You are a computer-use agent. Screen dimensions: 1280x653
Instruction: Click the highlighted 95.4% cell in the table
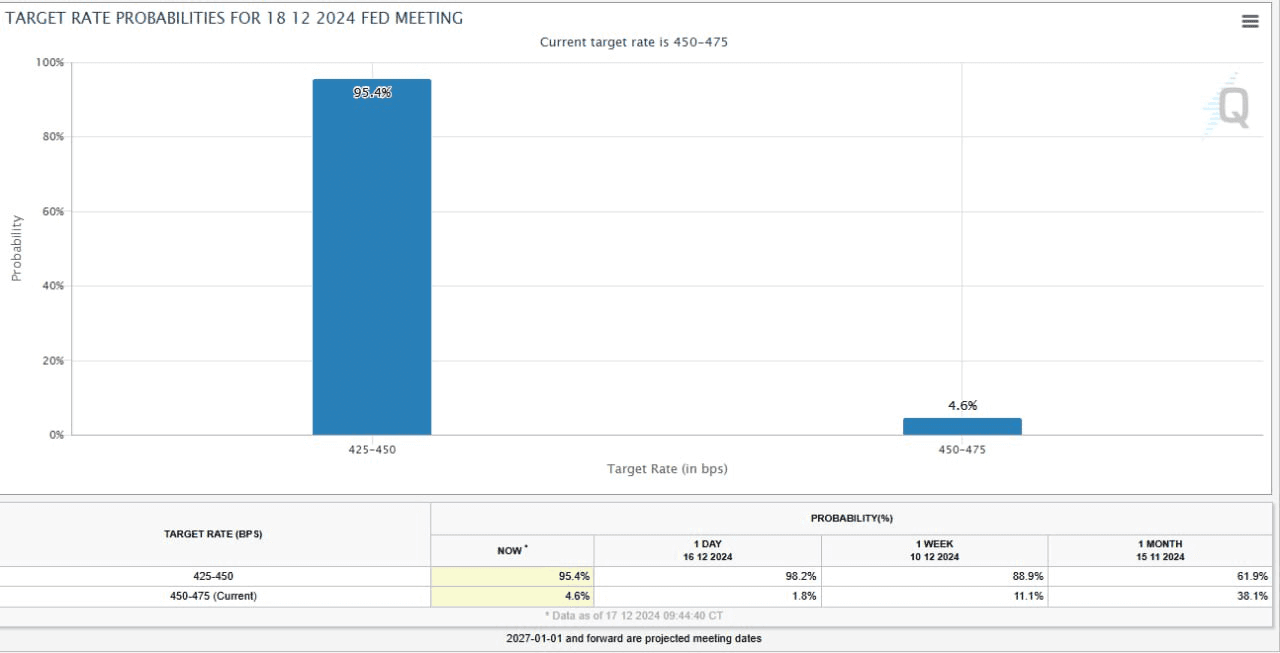tap(512, 576)
